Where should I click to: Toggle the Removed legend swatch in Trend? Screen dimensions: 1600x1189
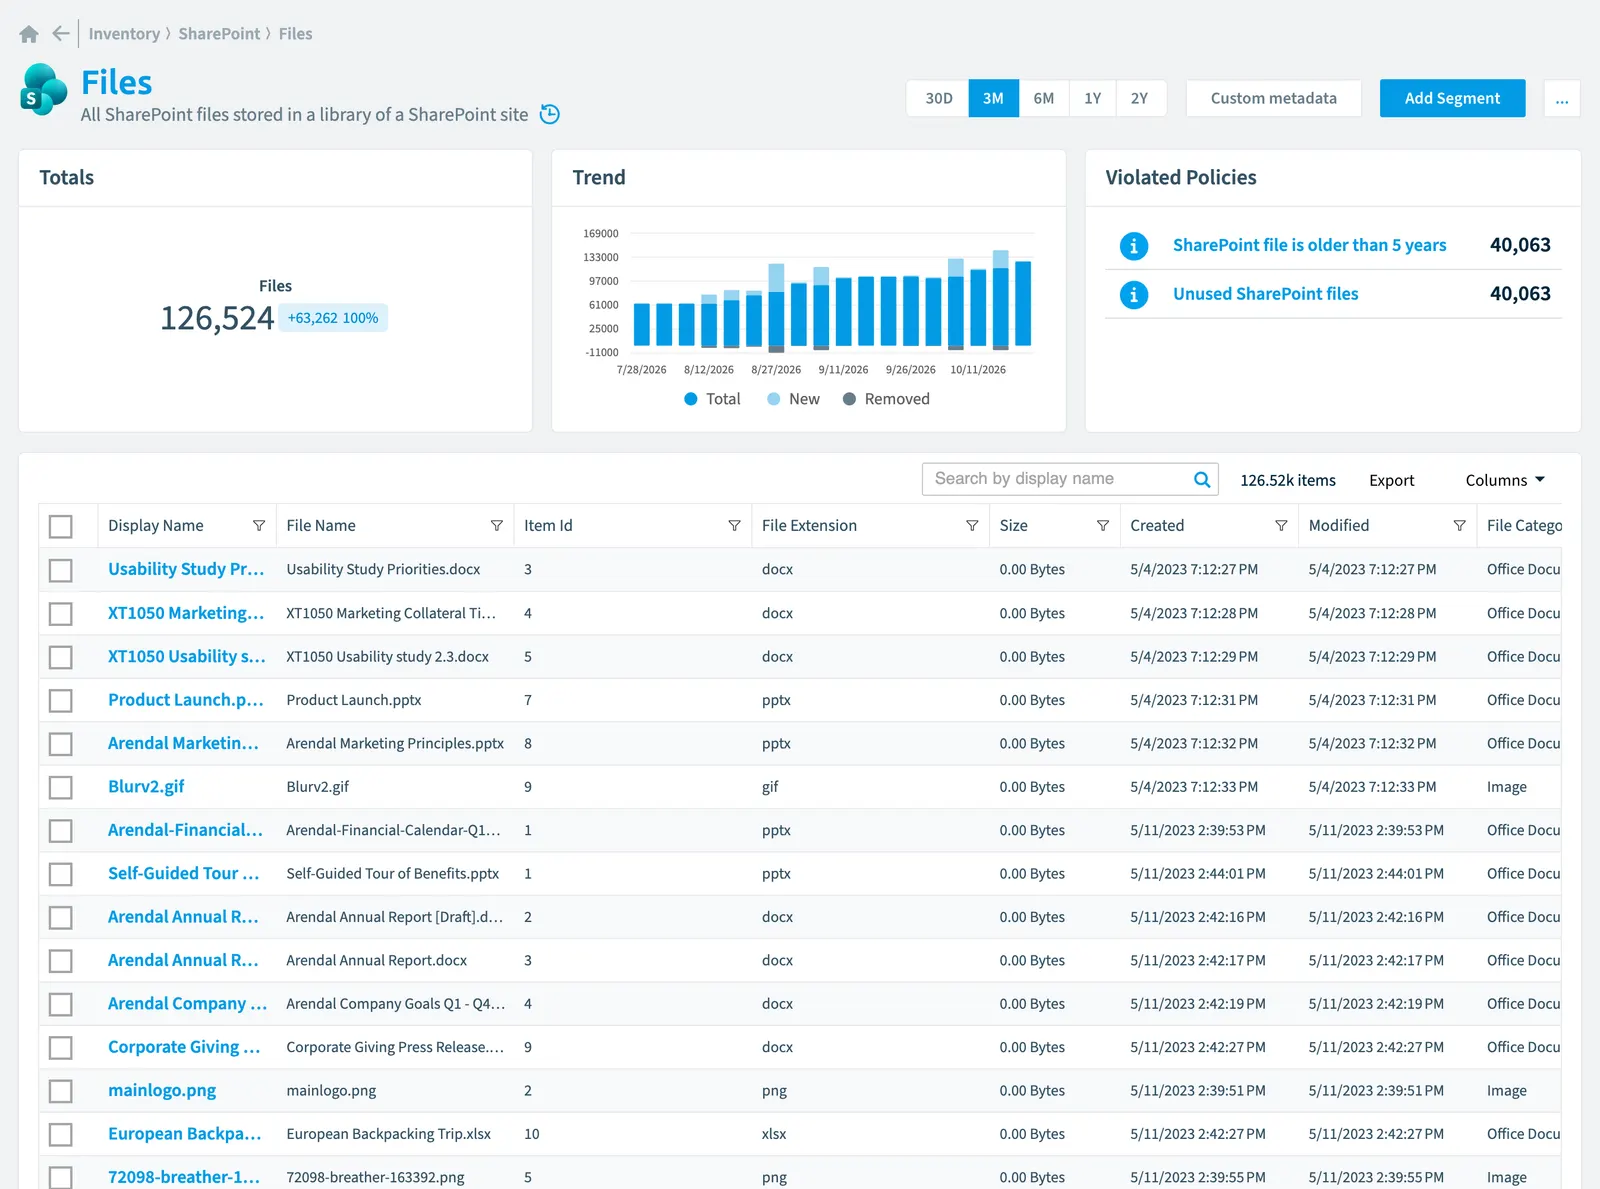(x=849, y=399)
